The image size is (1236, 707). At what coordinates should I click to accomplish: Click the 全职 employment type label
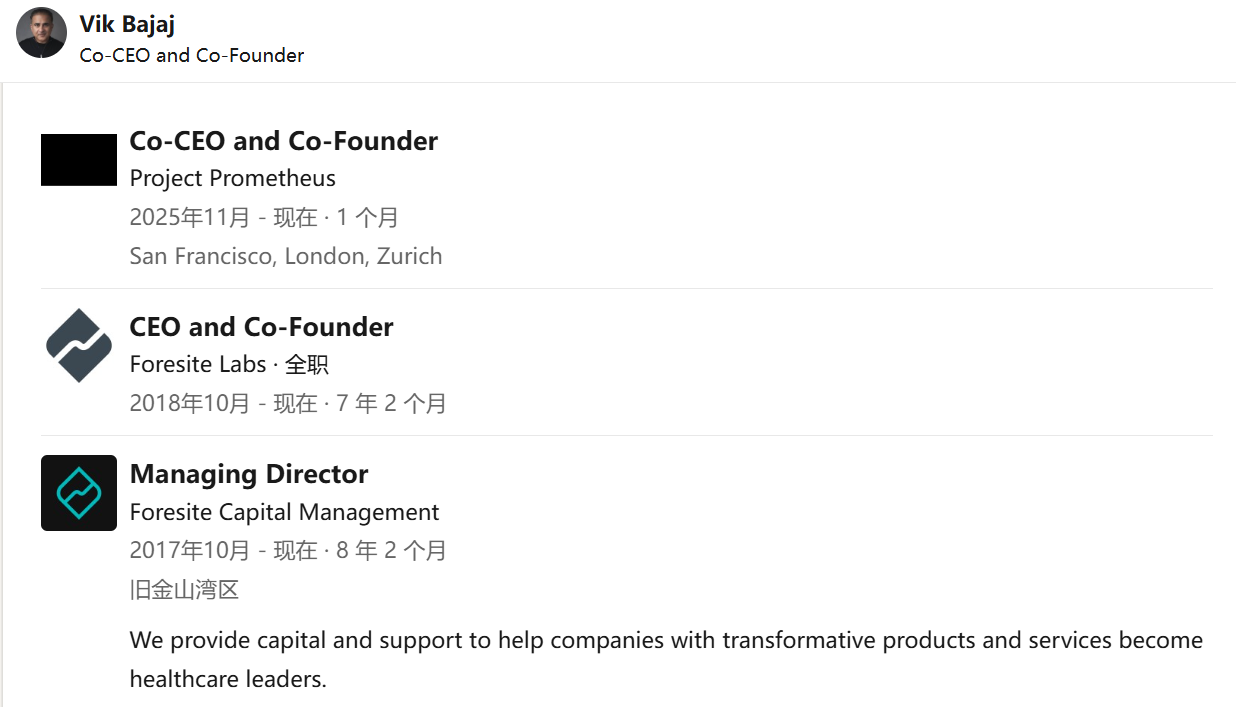coord(307,364)
